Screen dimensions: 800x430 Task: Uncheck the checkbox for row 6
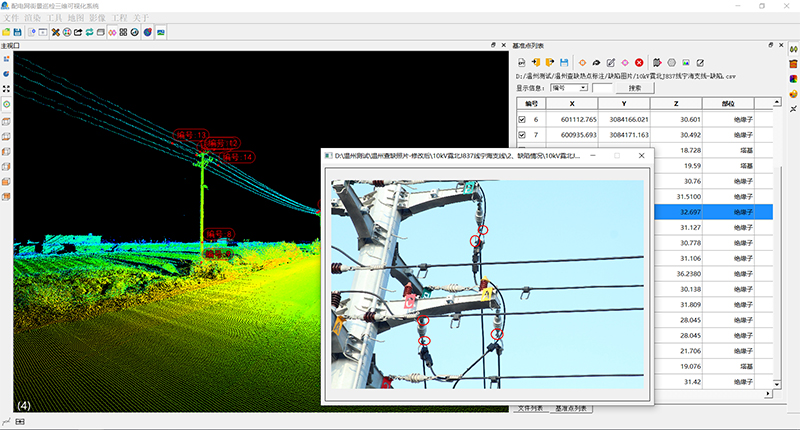522,120
